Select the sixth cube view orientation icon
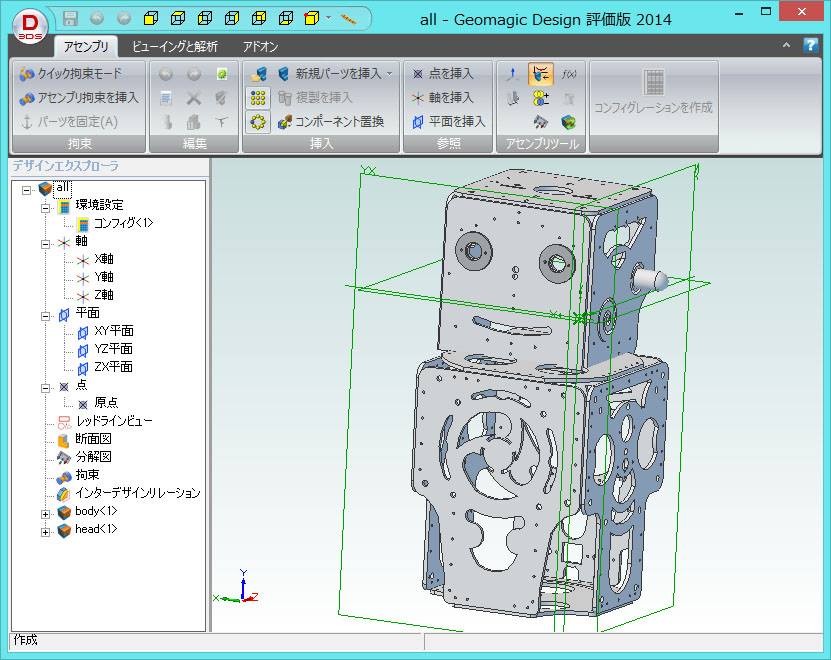This screenshot has width=831, height=660. 286,19
